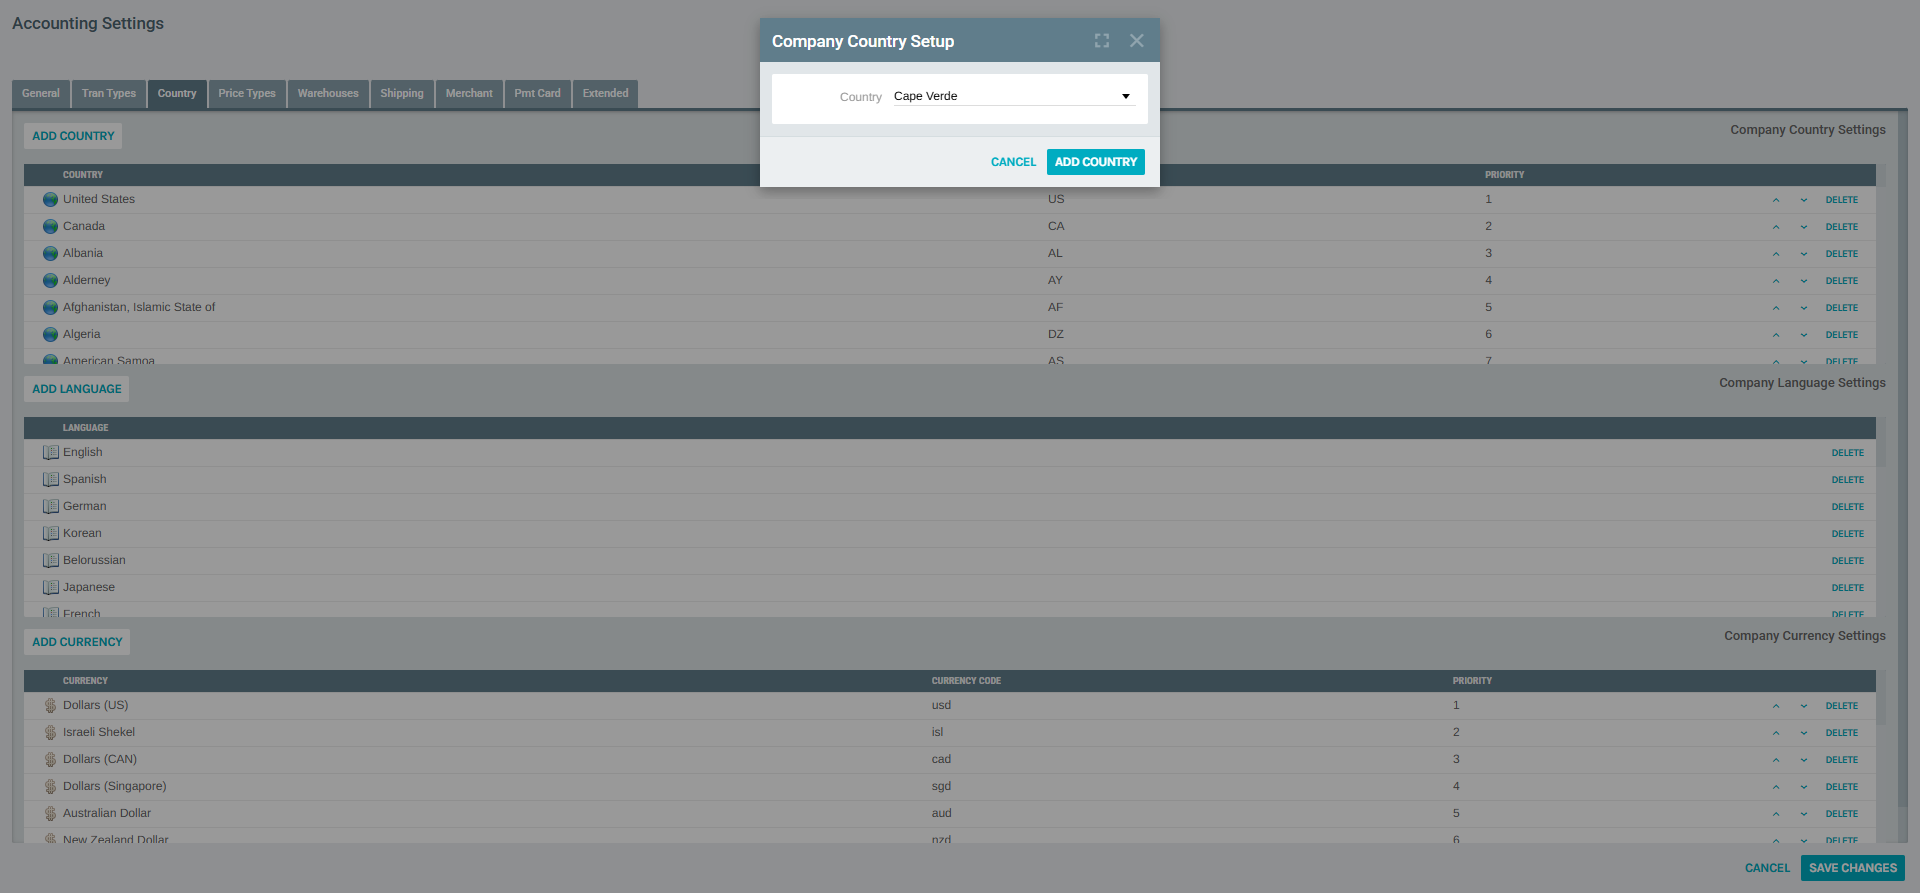This screenshot has width=1920, height=893.
Task: Click the currency icon beside Israeli Shekel
Action: 50,733
